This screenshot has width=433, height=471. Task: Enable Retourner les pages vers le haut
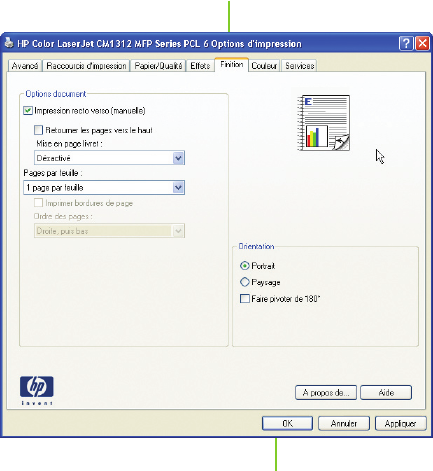click(38, 130)
